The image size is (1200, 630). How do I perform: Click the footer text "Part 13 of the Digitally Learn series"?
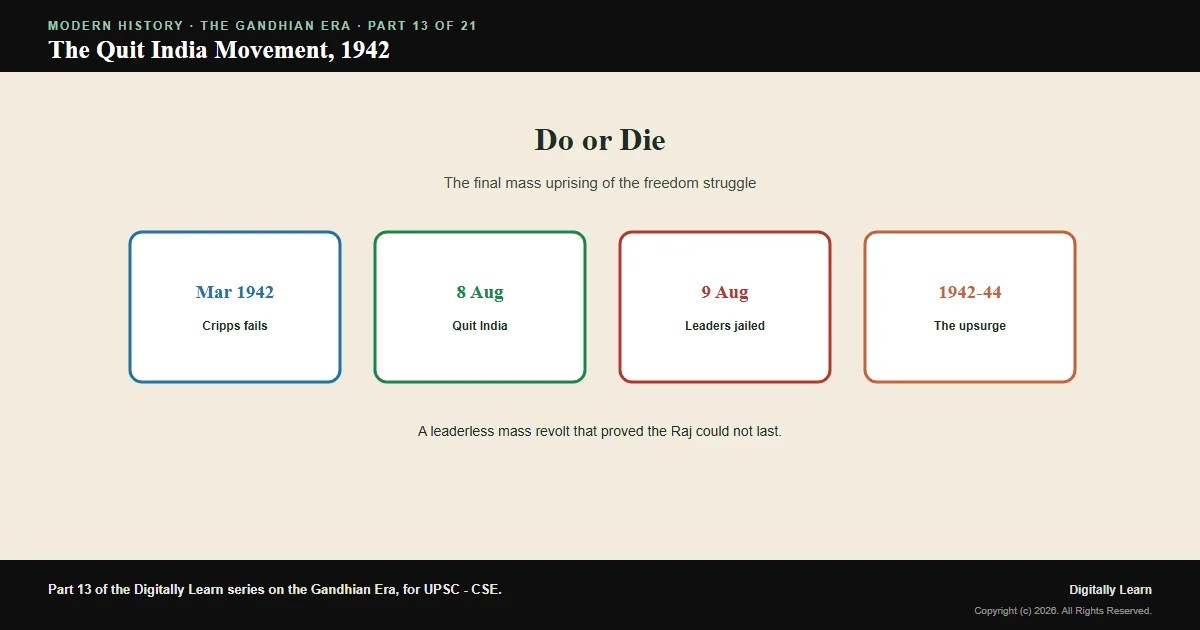pyautogui.click(x=275, y=589)
